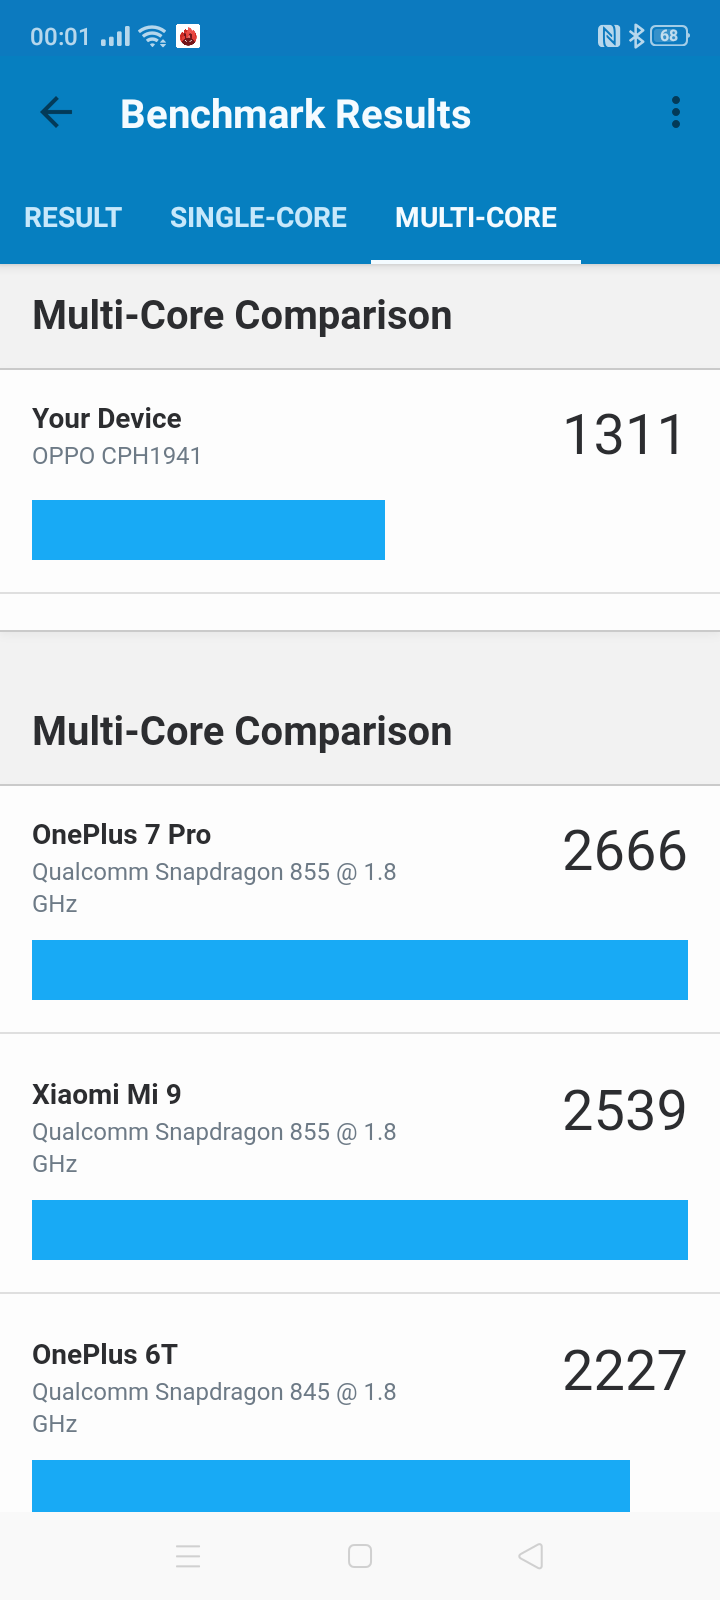
Task: Tap the battery indicator in status bar
Action: click(x=669, y=36)
